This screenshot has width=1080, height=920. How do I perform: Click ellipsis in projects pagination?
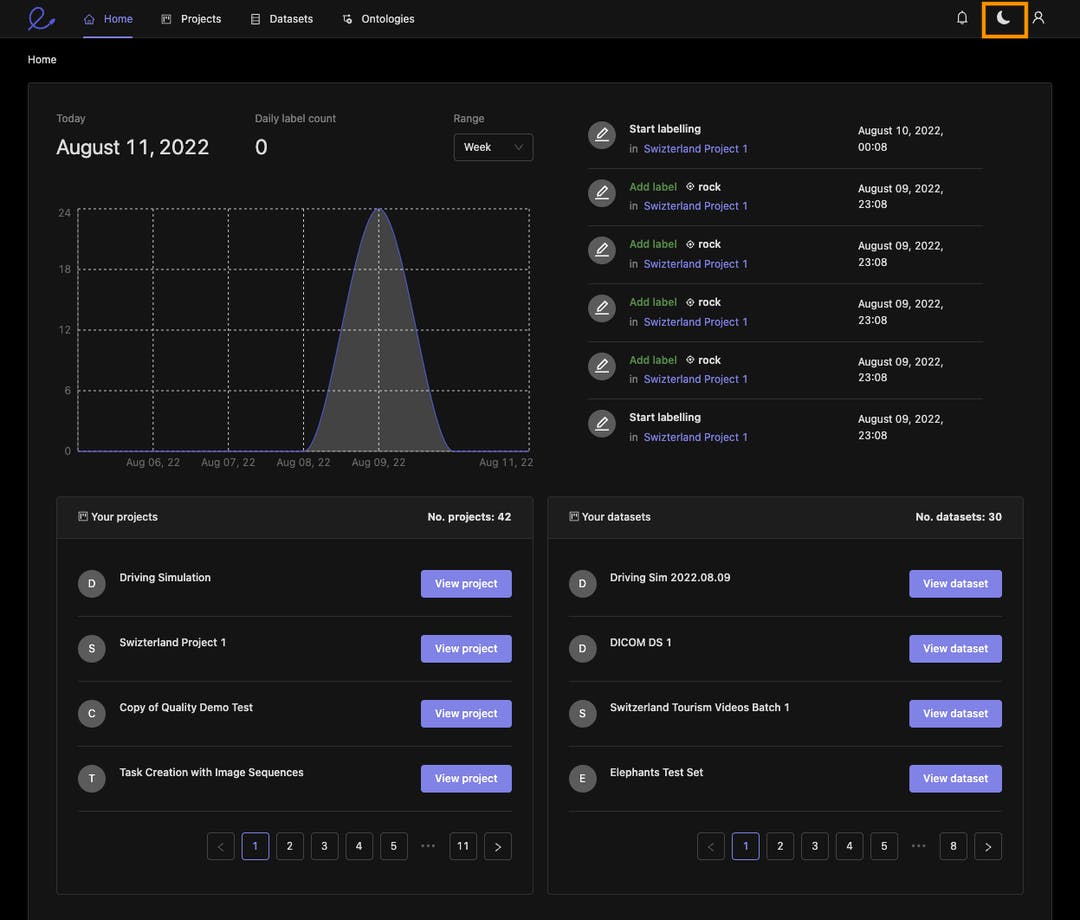(428, 846)
